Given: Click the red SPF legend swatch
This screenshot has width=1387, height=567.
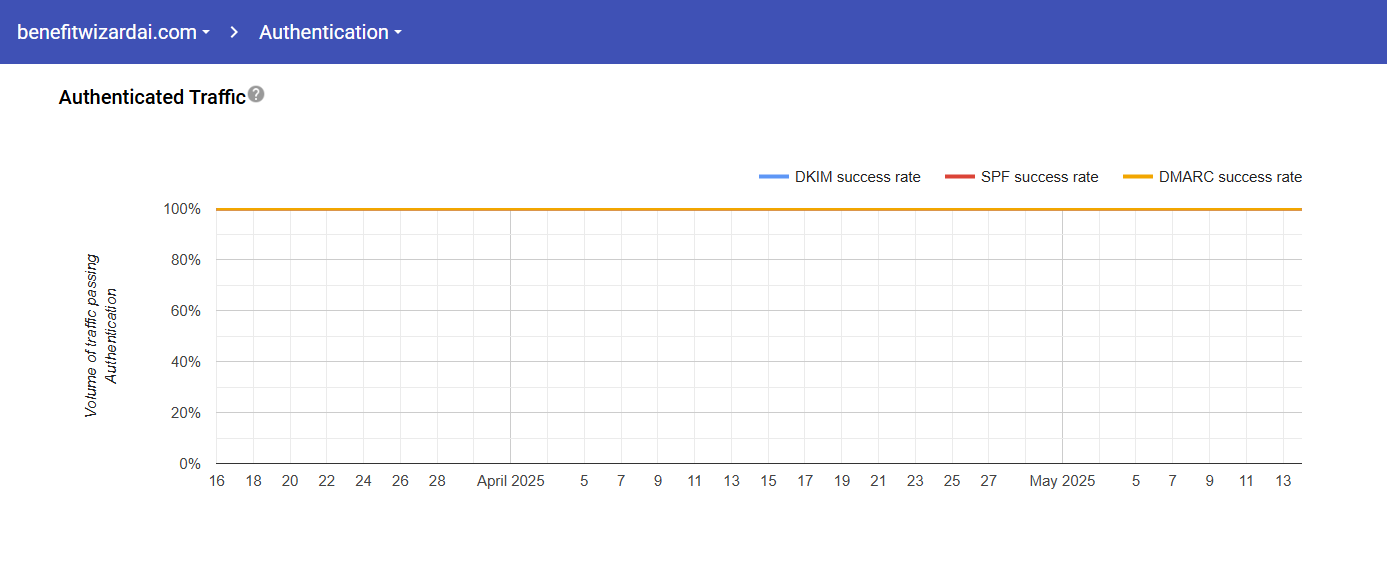Looking at the screenshot, I should (x=959, y=177).
